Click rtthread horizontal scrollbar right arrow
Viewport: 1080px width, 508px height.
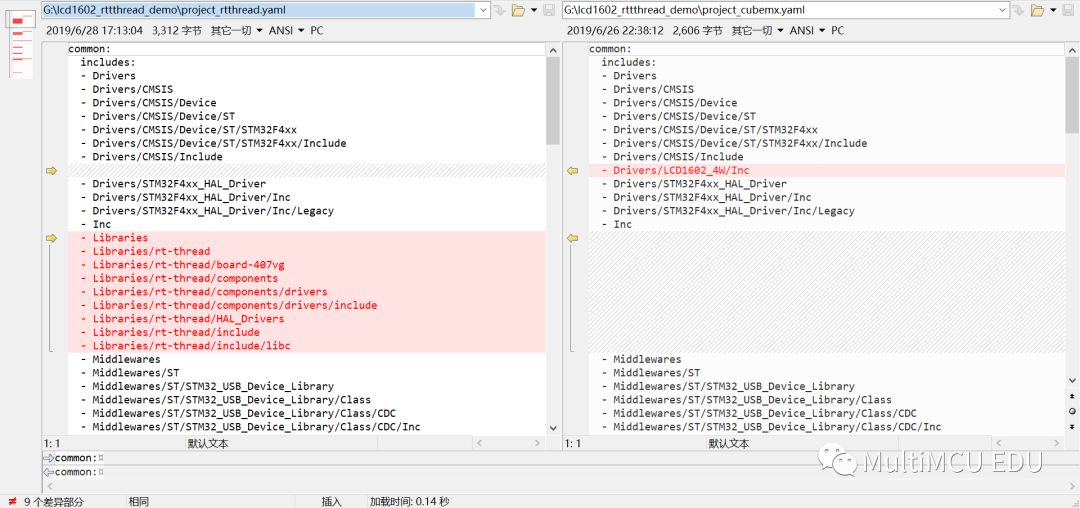(x=539, y=444)
